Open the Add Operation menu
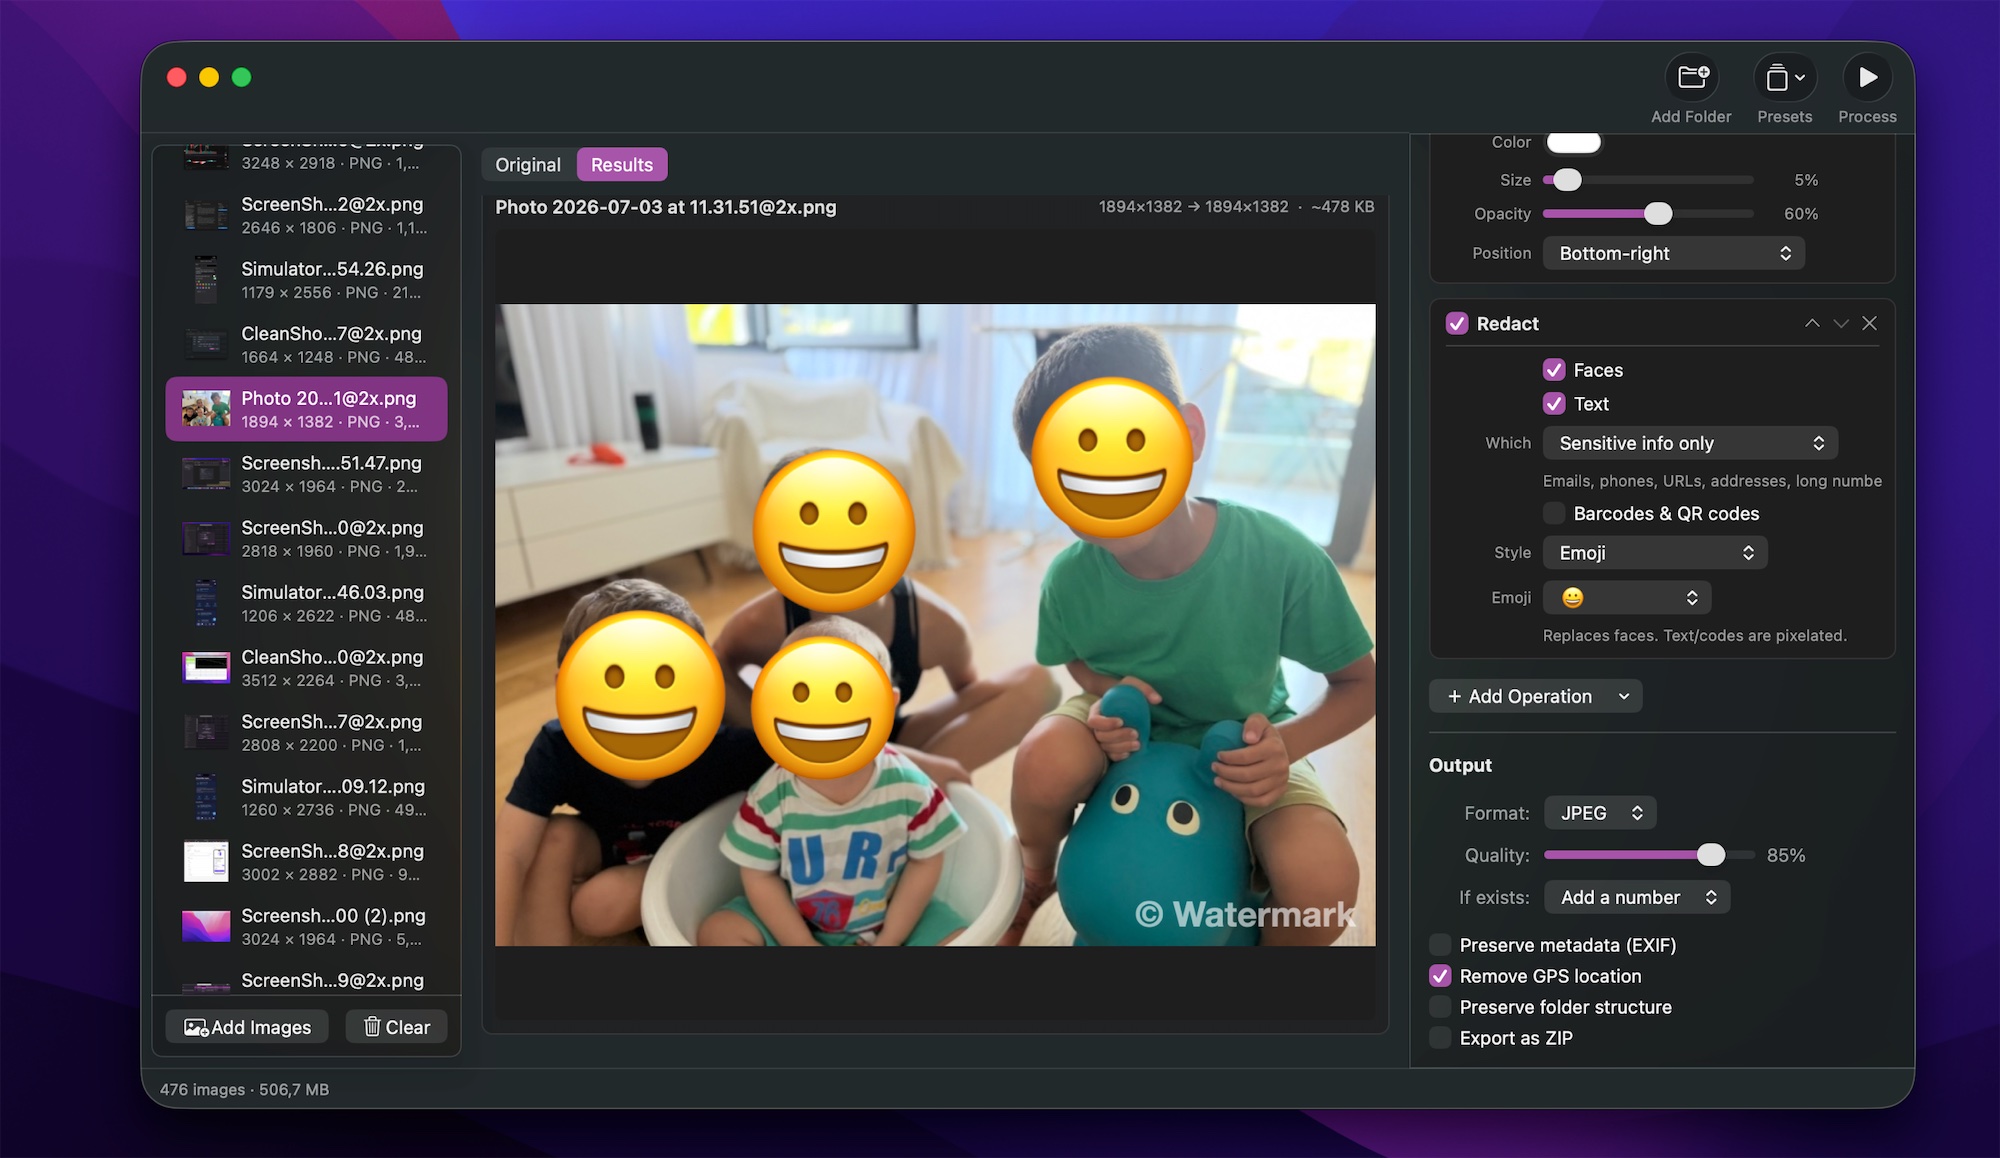The width and height of the screenshot is (2000, 1158). click(1536, 696)
